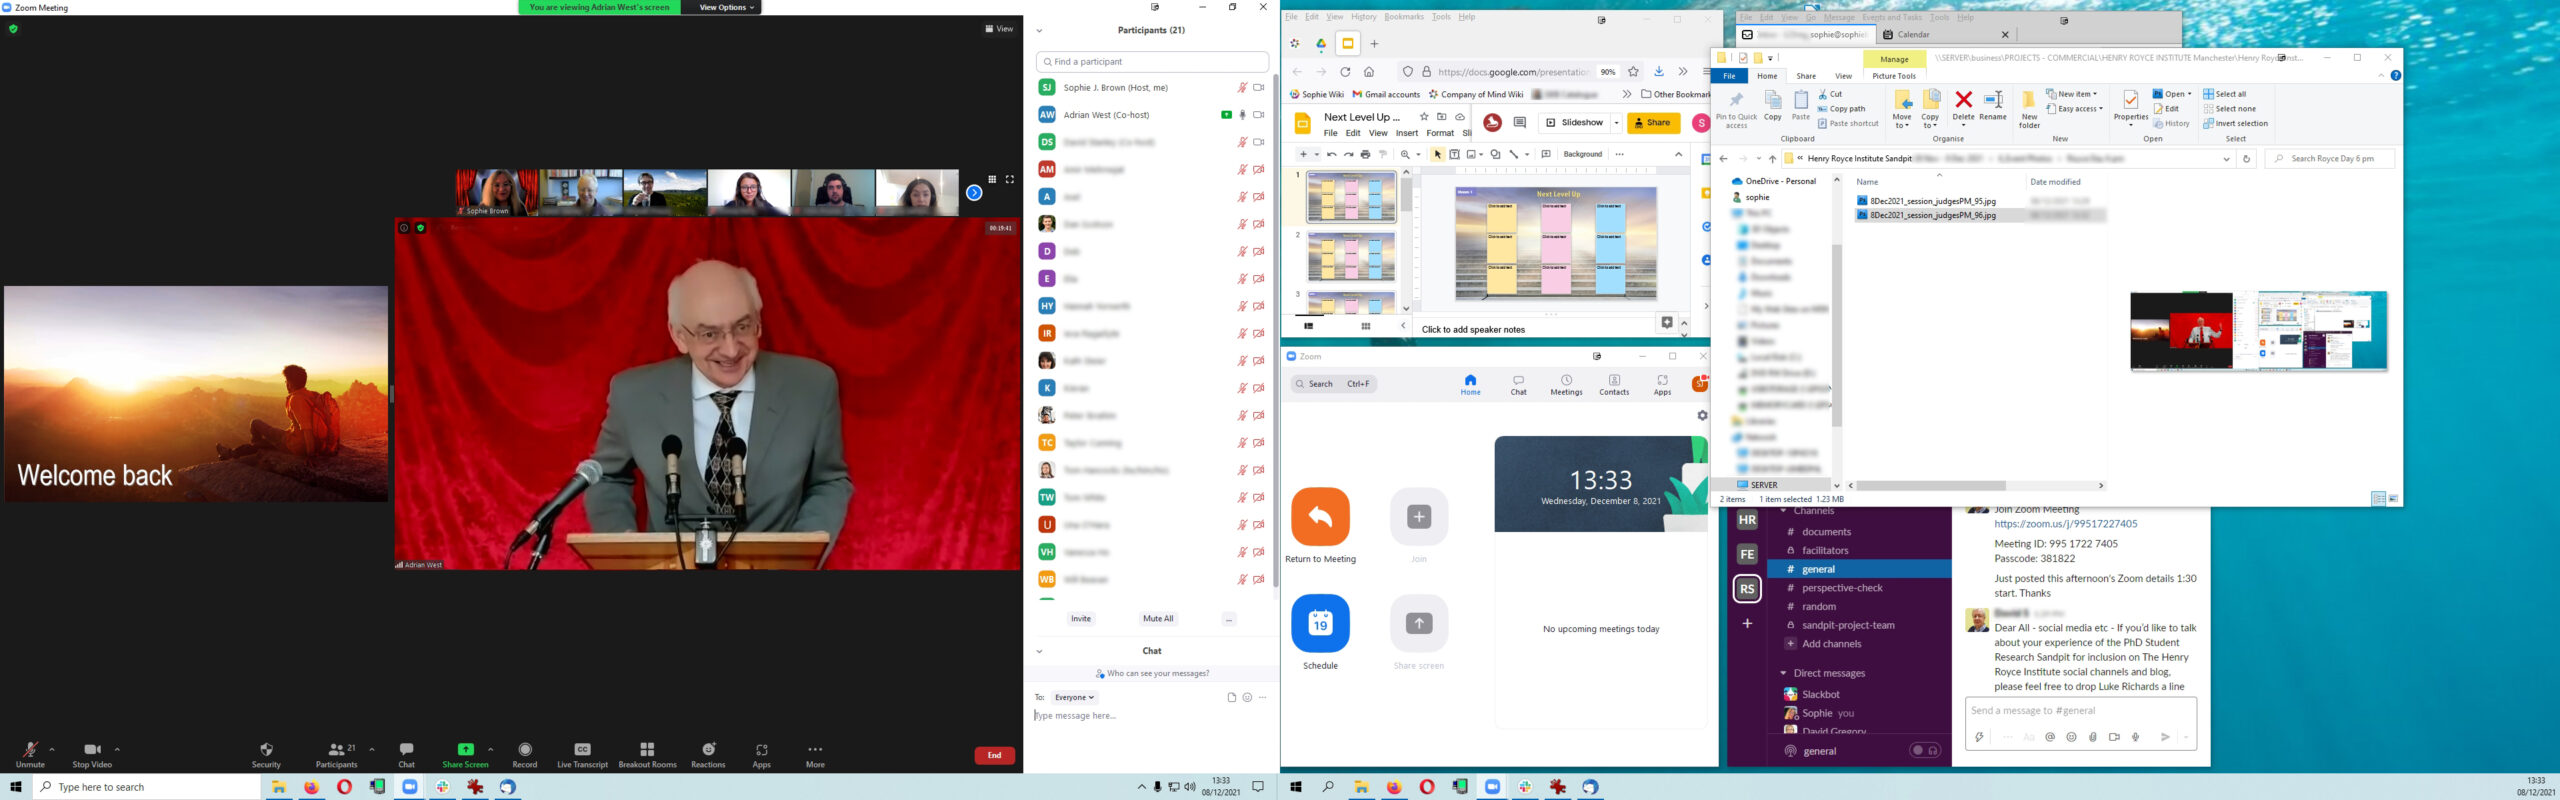Toggle the Slack huddle headphones switch
Viewport: 2560px width, 800px height.
coord(1924,751)
